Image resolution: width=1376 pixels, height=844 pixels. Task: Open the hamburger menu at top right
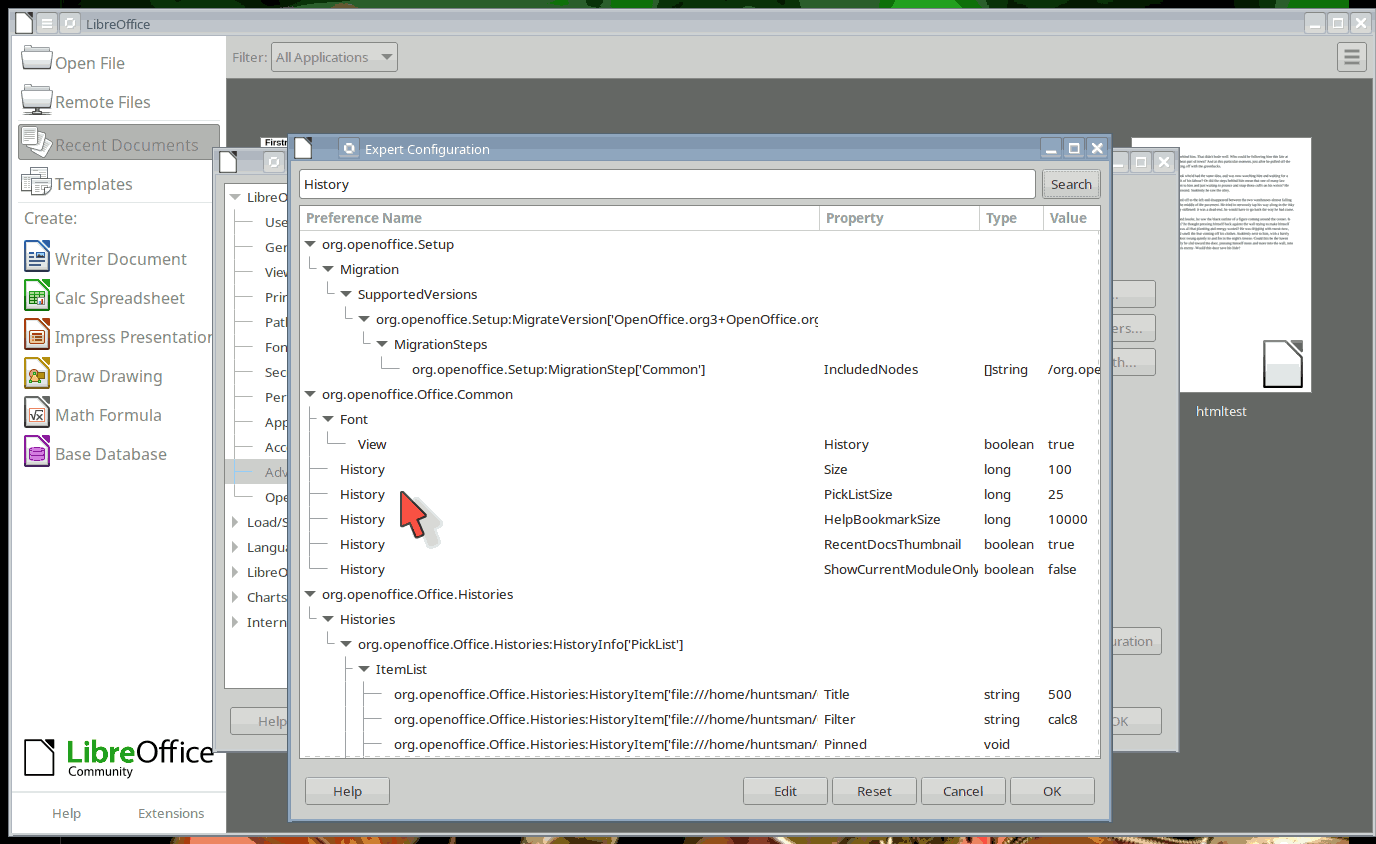click(1352, 57)
